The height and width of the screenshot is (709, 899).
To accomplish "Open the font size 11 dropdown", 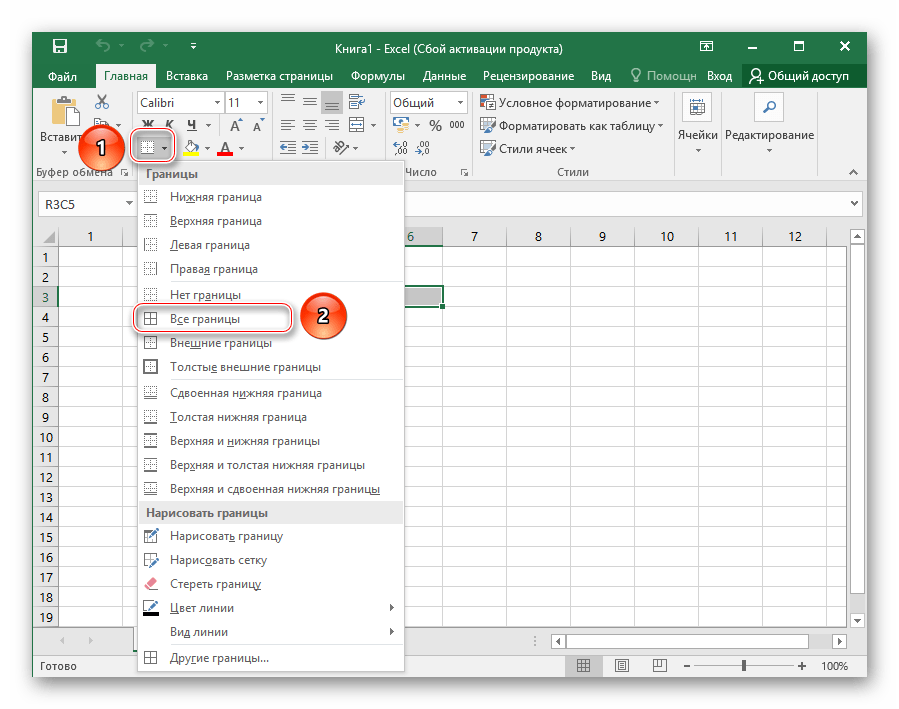I will pos(260,103).
